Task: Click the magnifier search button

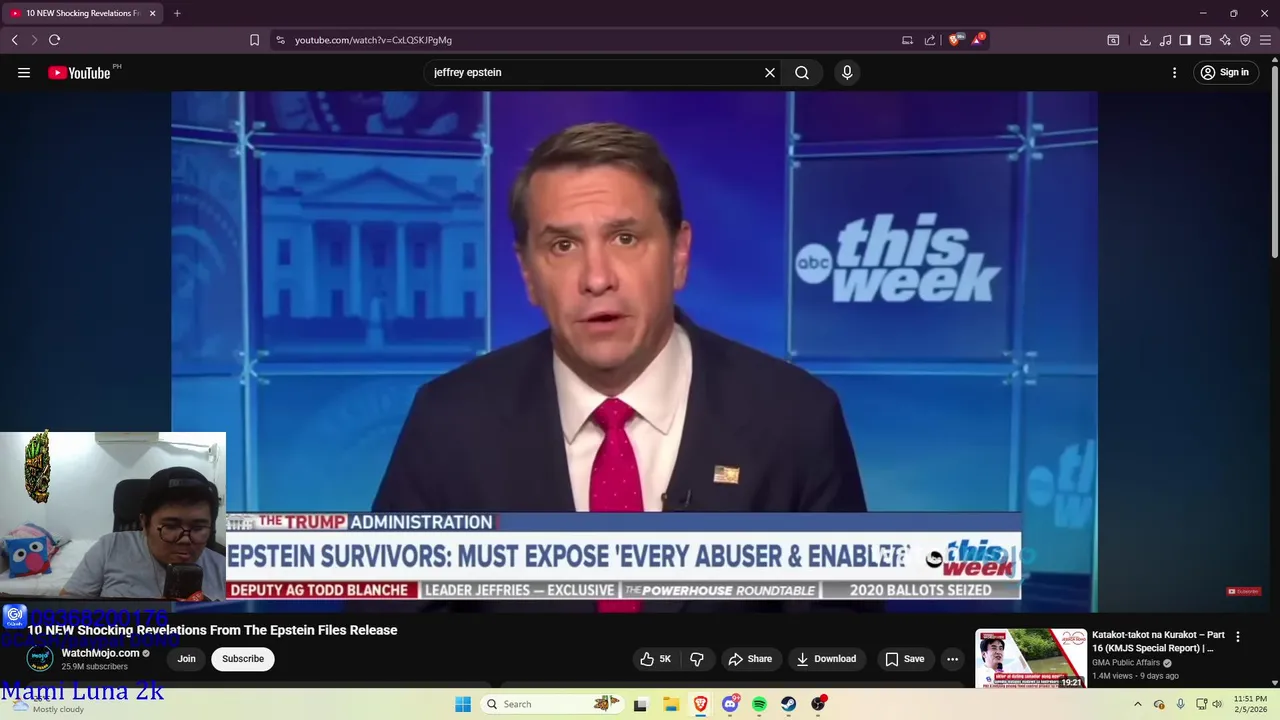Action: (x=802, y=72)
